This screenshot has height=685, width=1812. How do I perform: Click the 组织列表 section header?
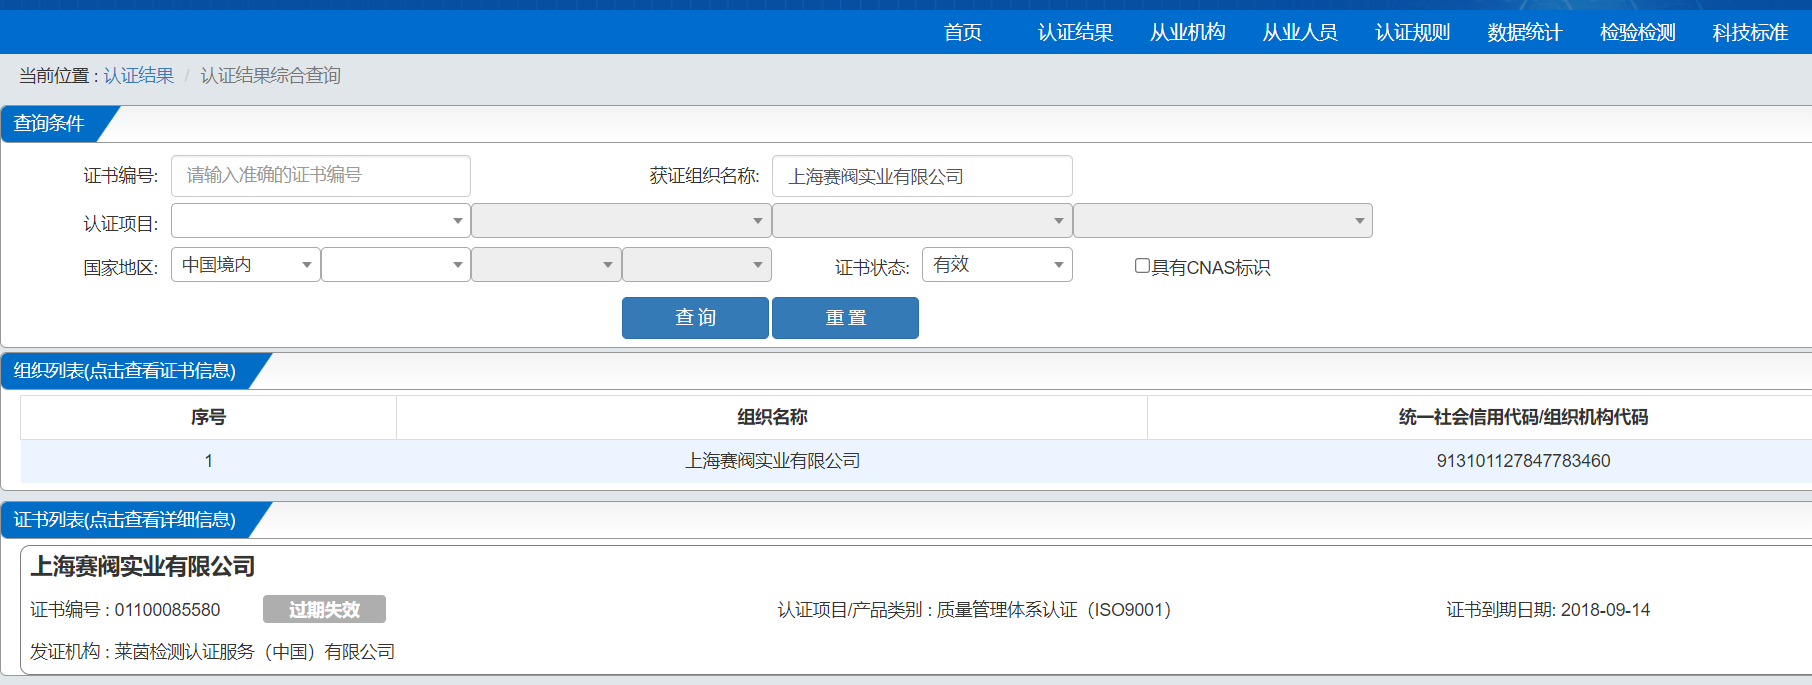[125, 371]
